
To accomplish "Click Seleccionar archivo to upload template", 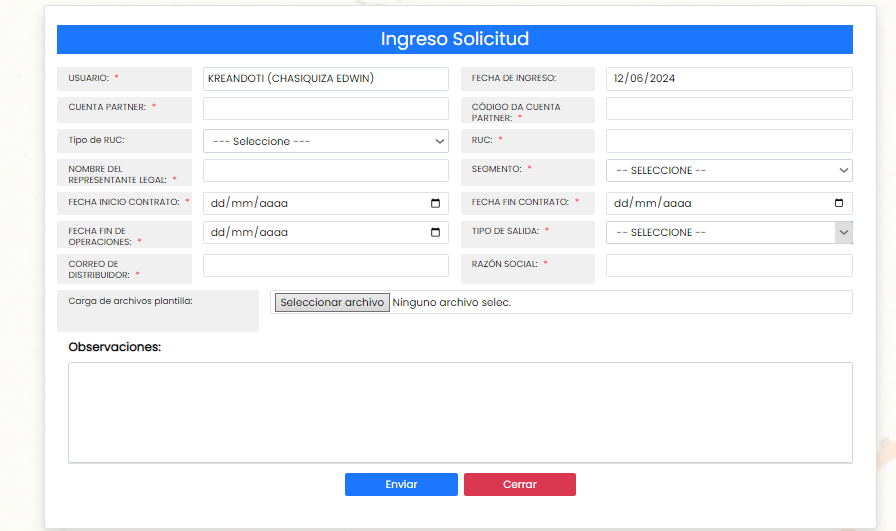I will point(331,302).
